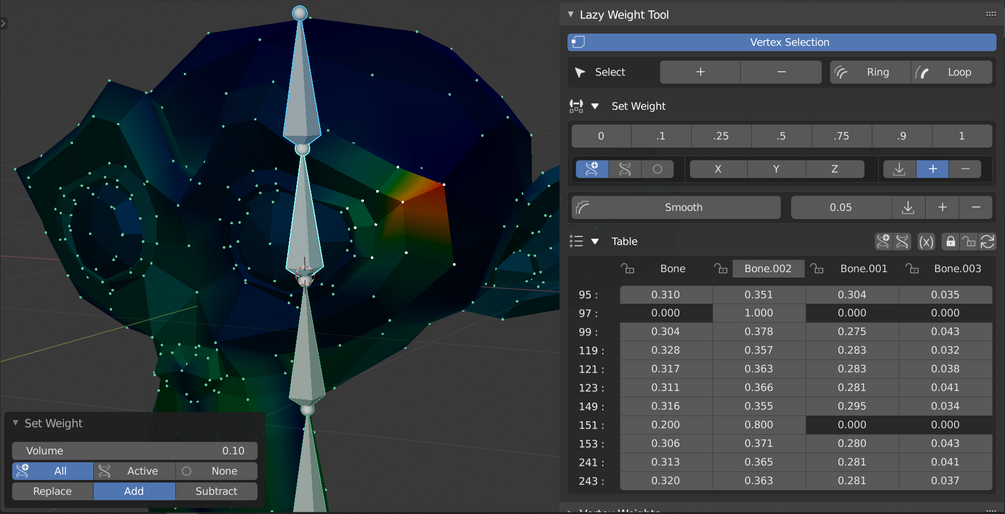Toggle the X axis mirror button
1005x514 pixels.
point(718,169)
